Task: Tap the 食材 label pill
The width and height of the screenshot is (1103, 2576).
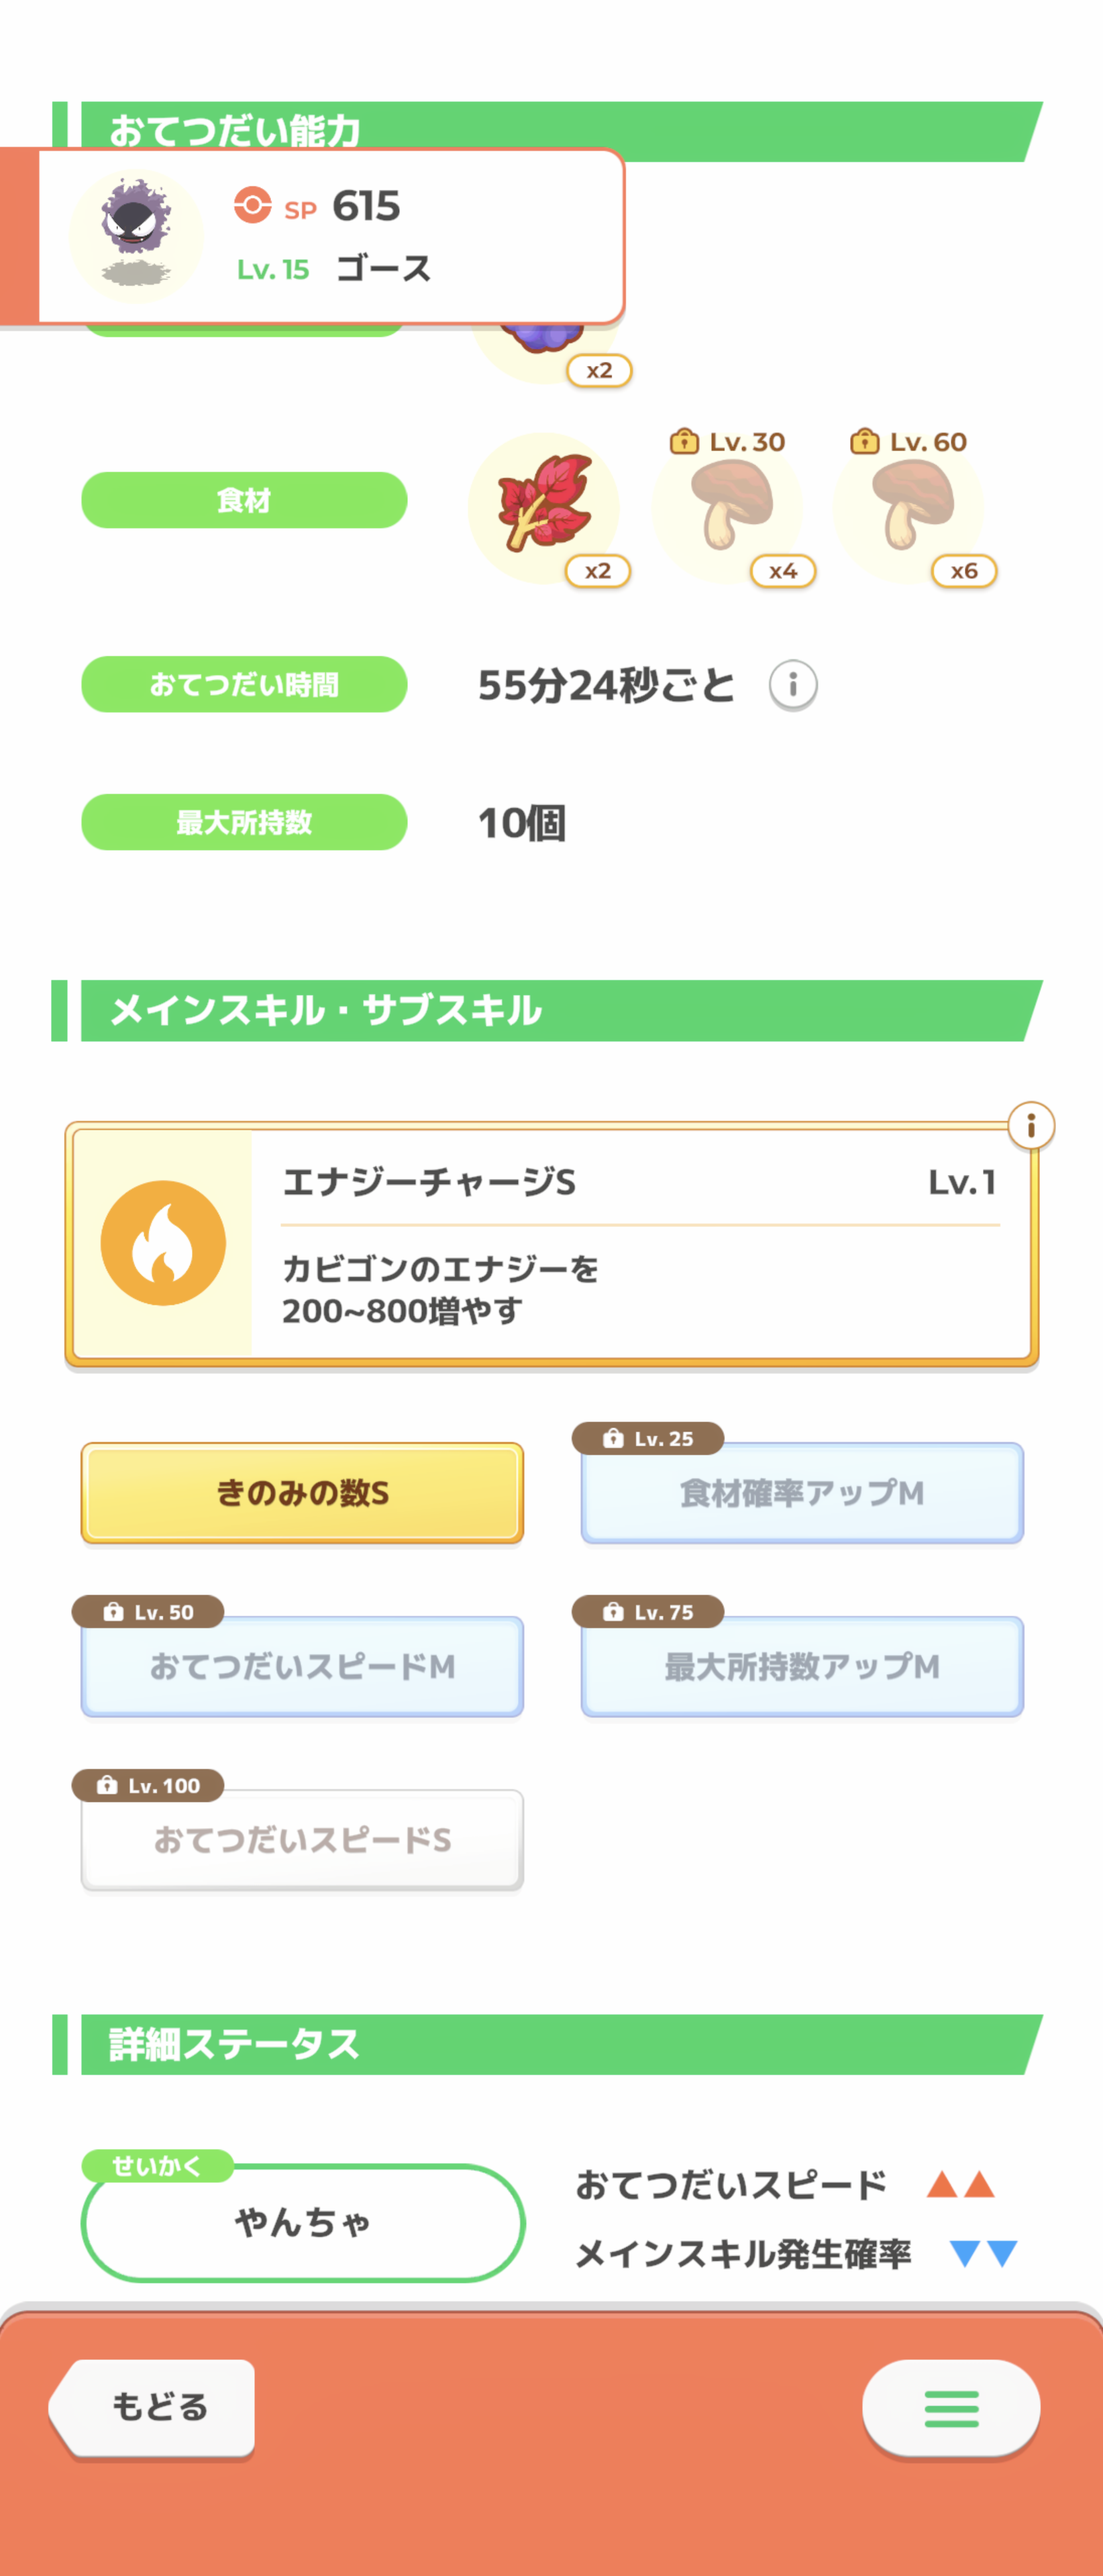Action: (244, 500)
